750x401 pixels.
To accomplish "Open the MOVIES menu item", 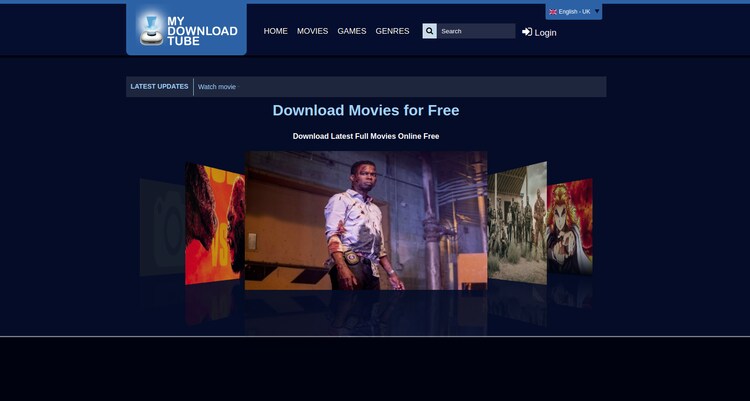I will 312,31.
